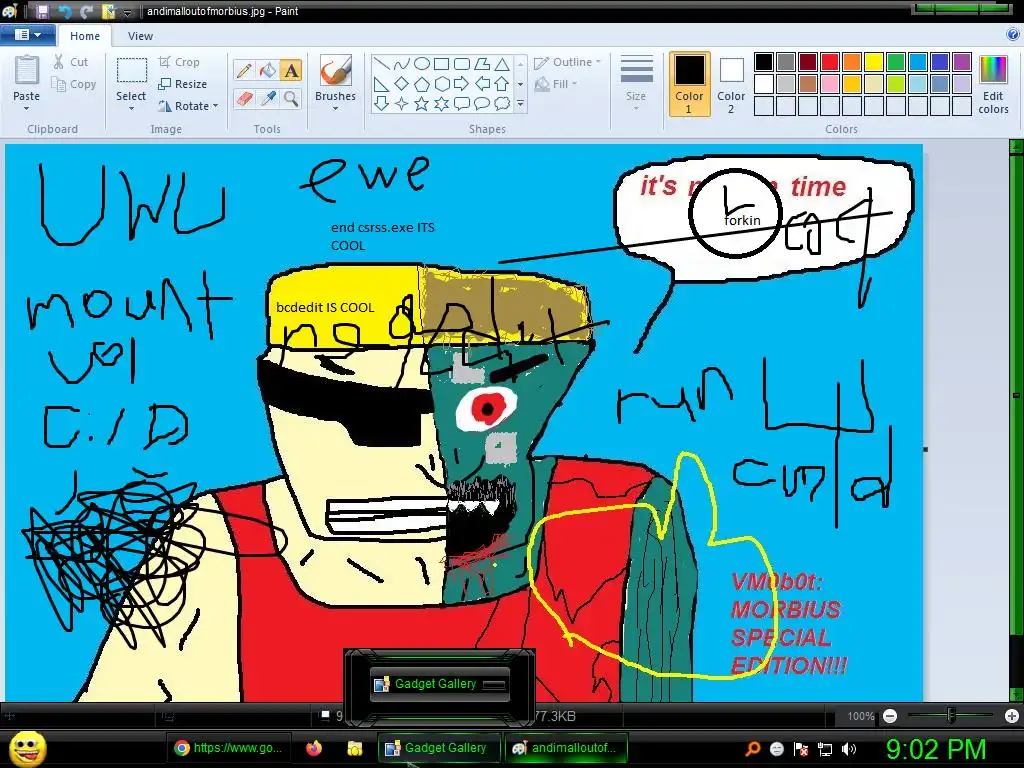The image size is (1024, 768).
Task: Click the Copy button
Action: (74, 84)
